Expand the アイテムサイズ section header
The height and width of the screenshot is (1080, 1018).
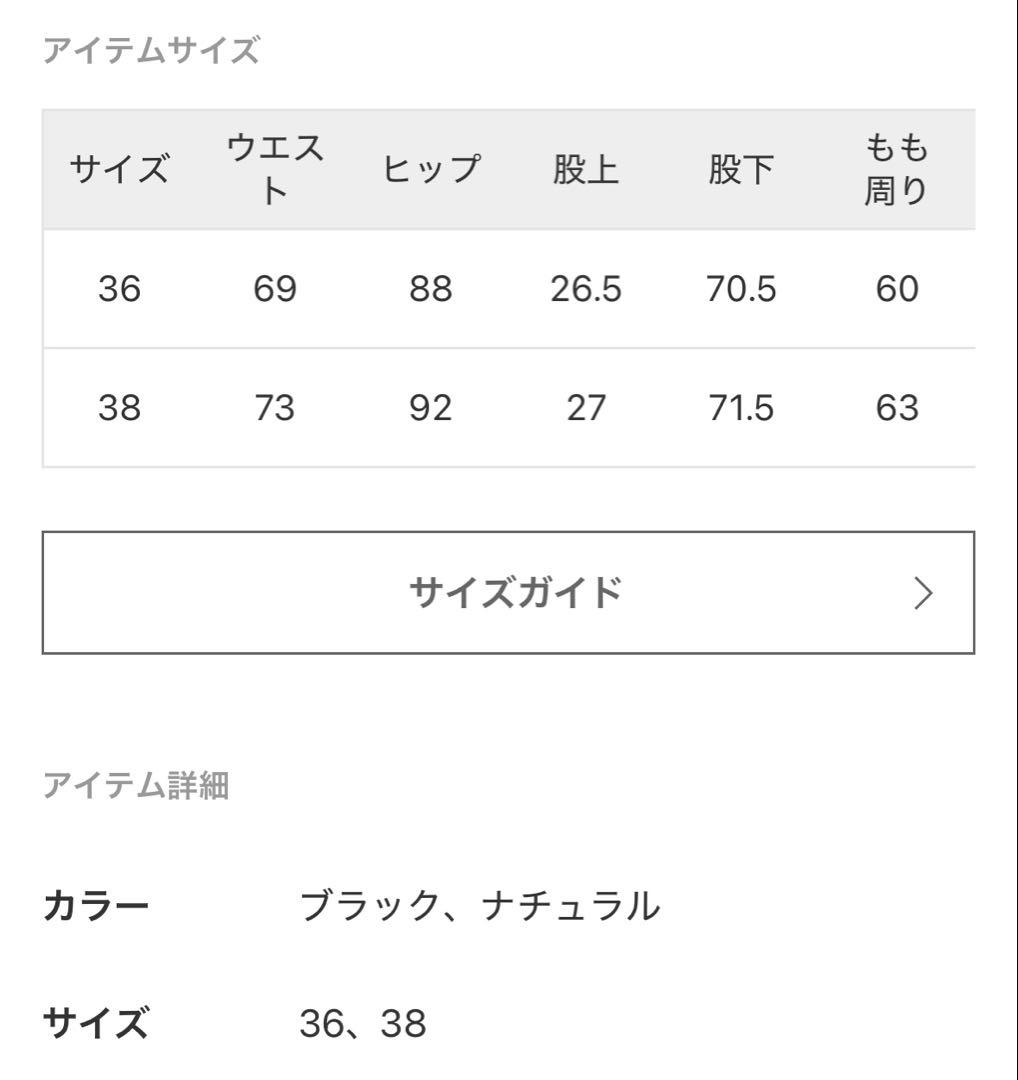pyautogui.click(x=150, y=48)
